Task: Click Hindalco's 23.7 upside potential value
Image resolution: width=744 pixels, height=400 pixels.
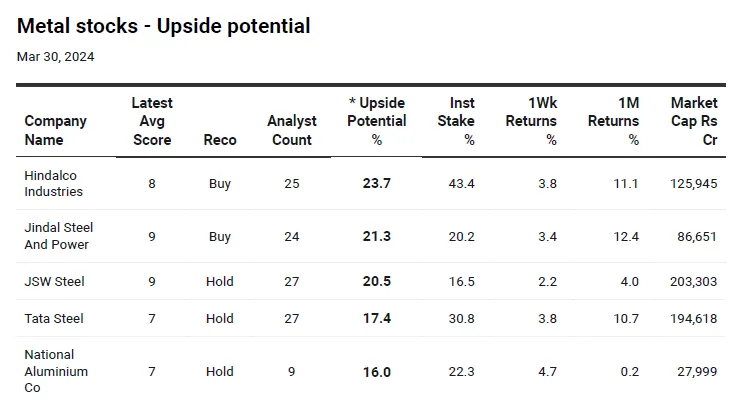Action: (377, 184)
